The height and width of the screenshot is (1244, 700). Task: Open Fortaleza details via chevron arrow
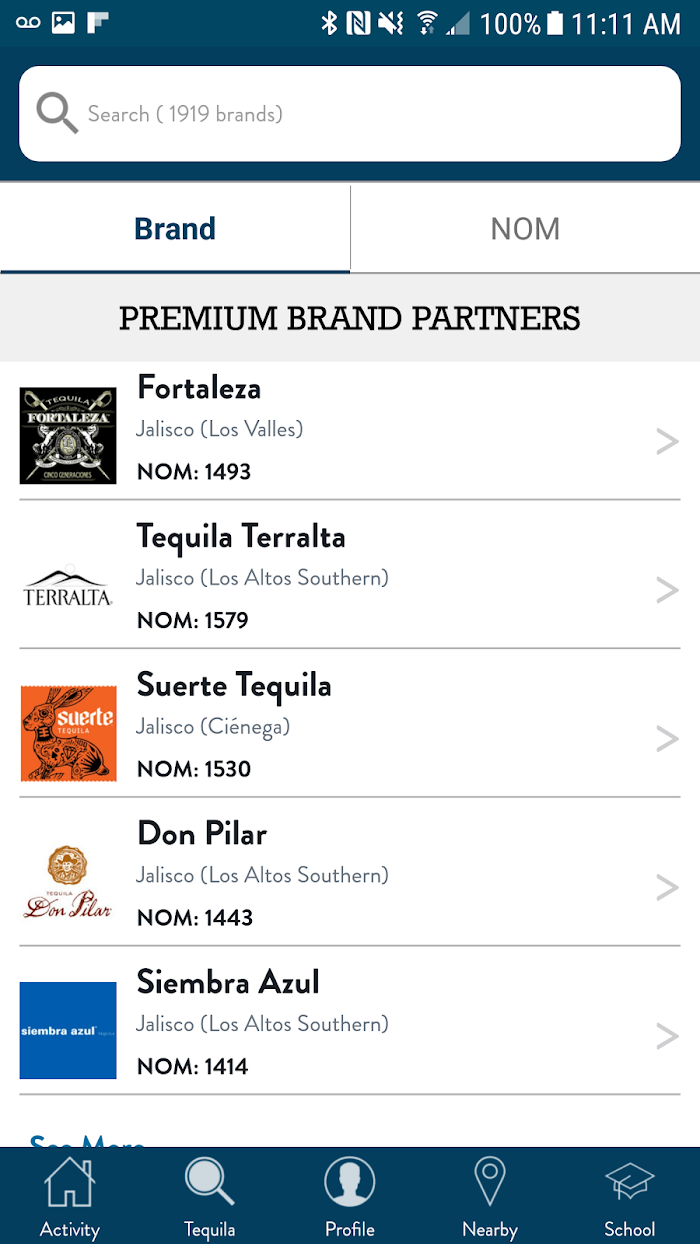(x=667, y=441)
